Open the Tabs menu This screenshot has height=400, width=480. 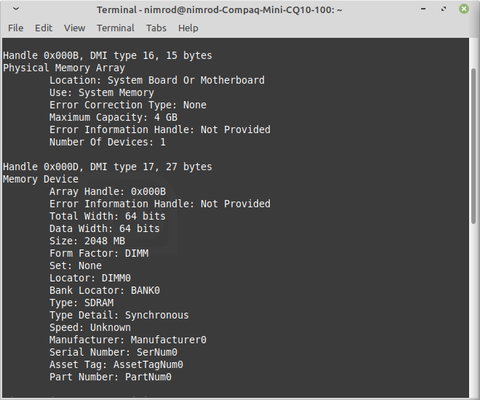pyautogui.click(x=156, y=28)
